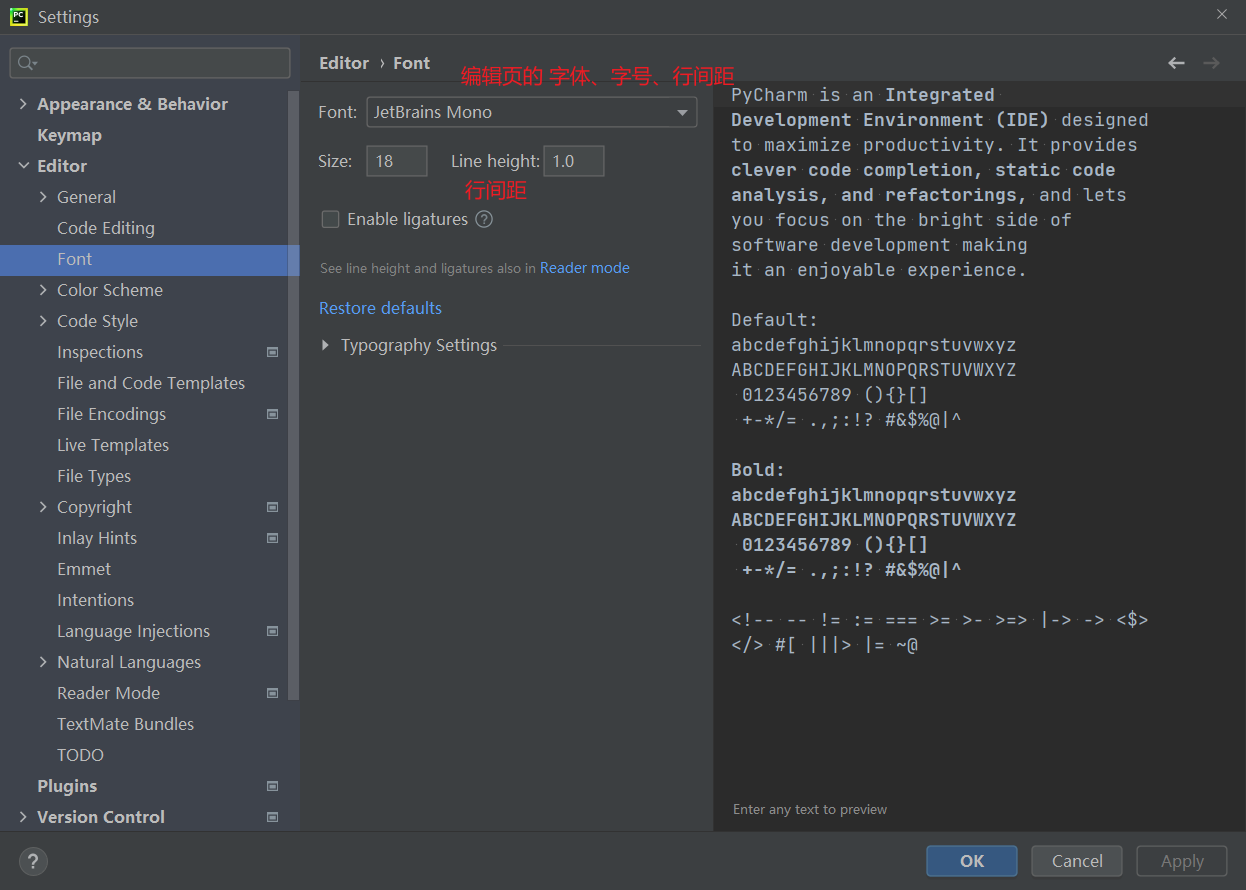
Task: Click the project-level icon beside Copyright
Action: click(x=272, y=507)
